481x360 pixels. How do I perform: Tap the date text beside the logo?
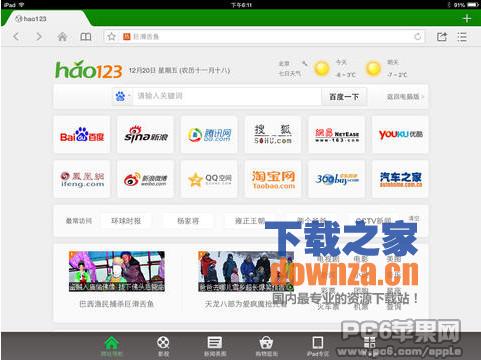click(x=179, y=70)
